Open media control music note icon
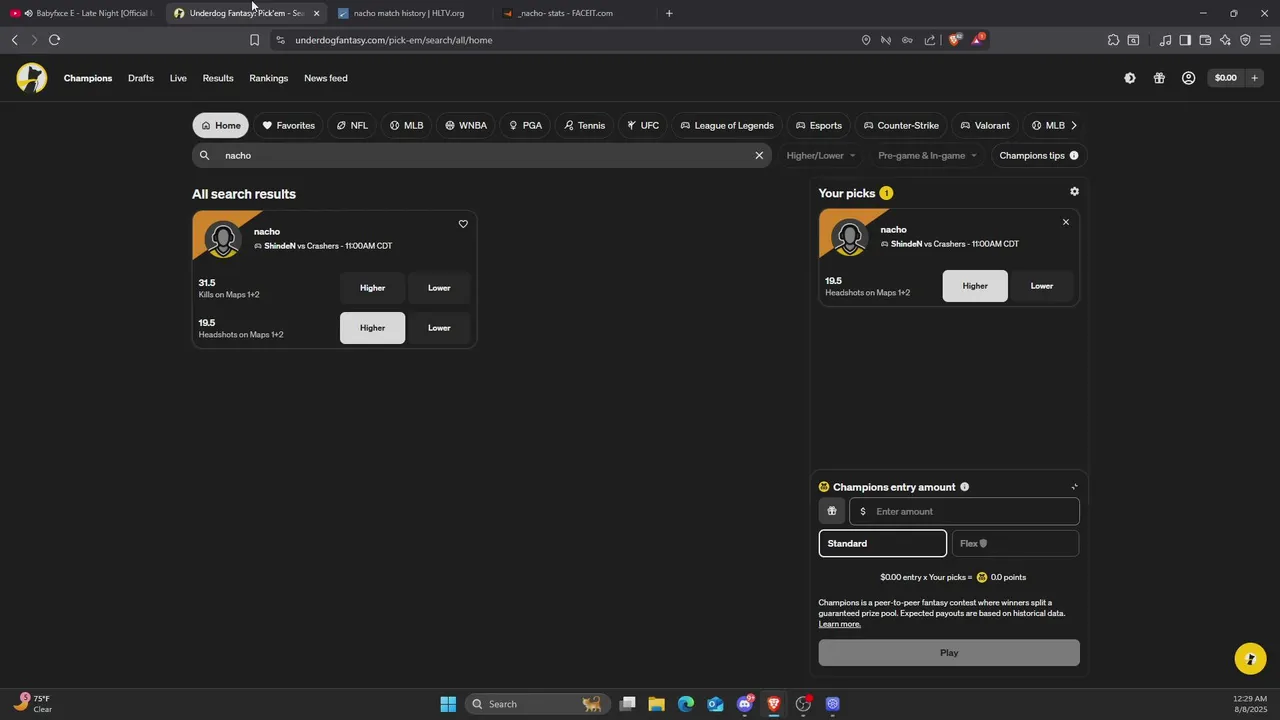The image size is (1280, 720). 1165,40
